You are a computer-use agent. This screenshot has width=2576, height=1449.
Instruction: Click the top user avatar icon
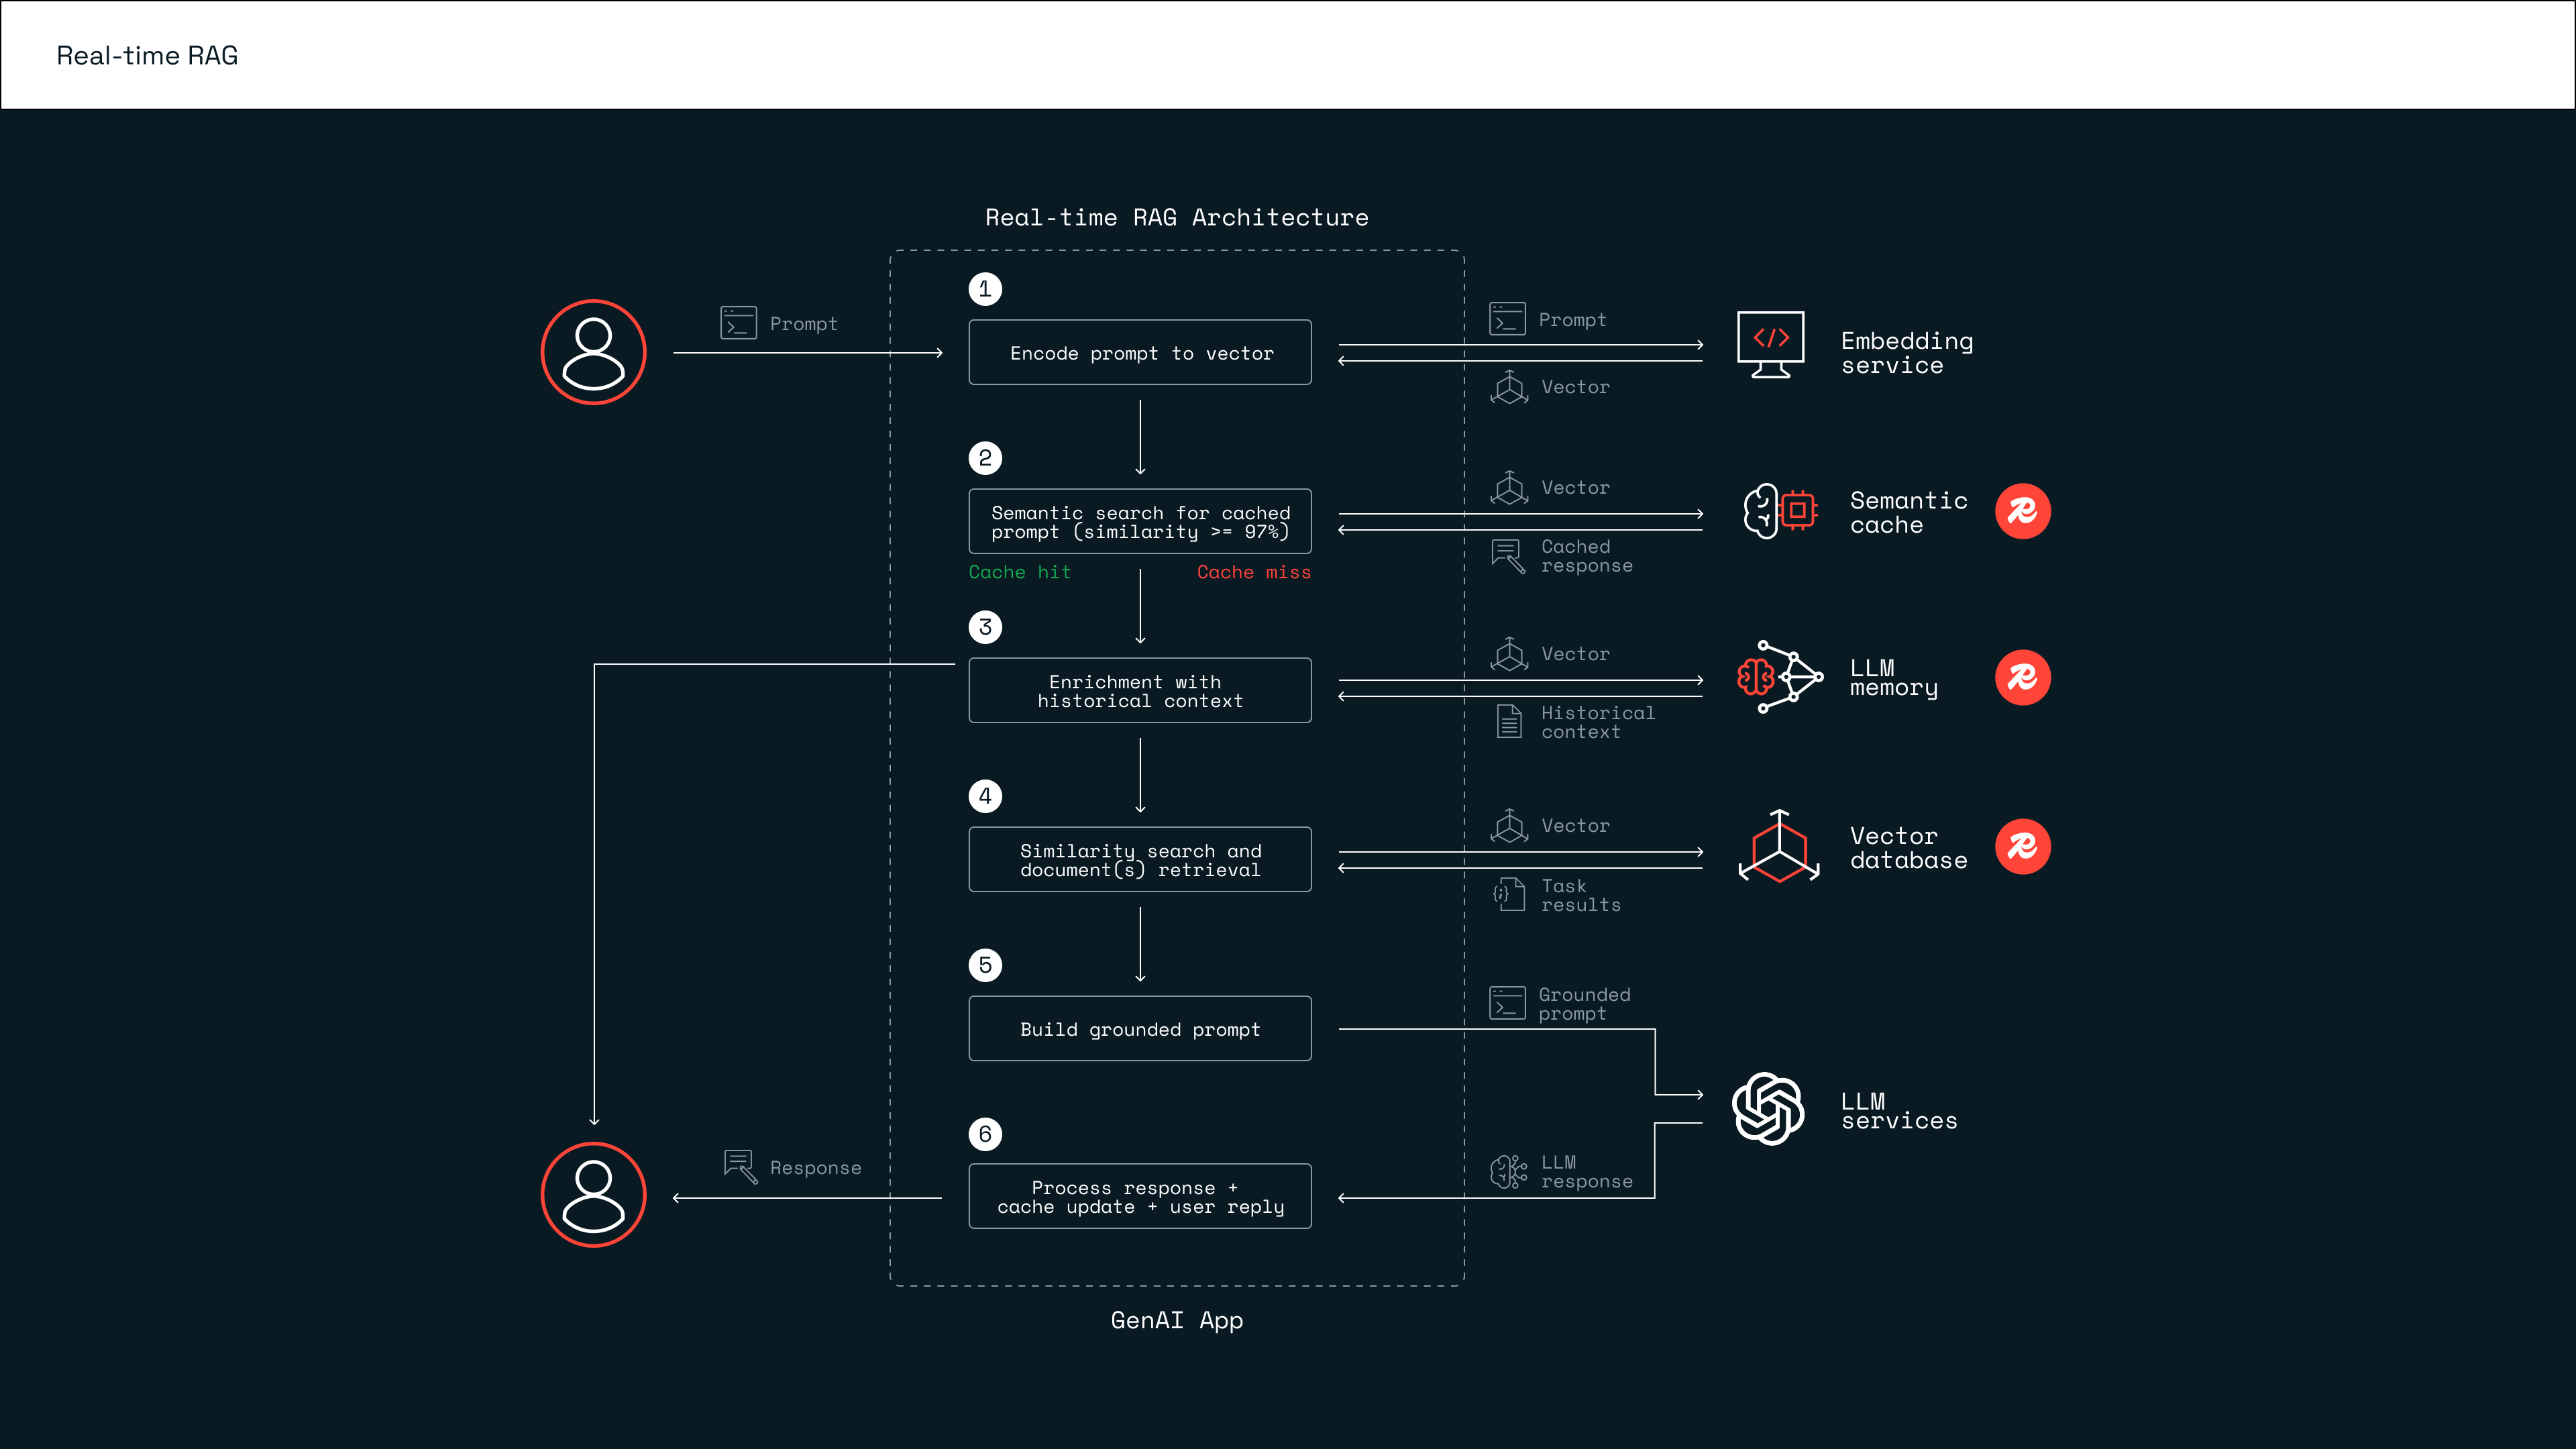tap(593, 352)
